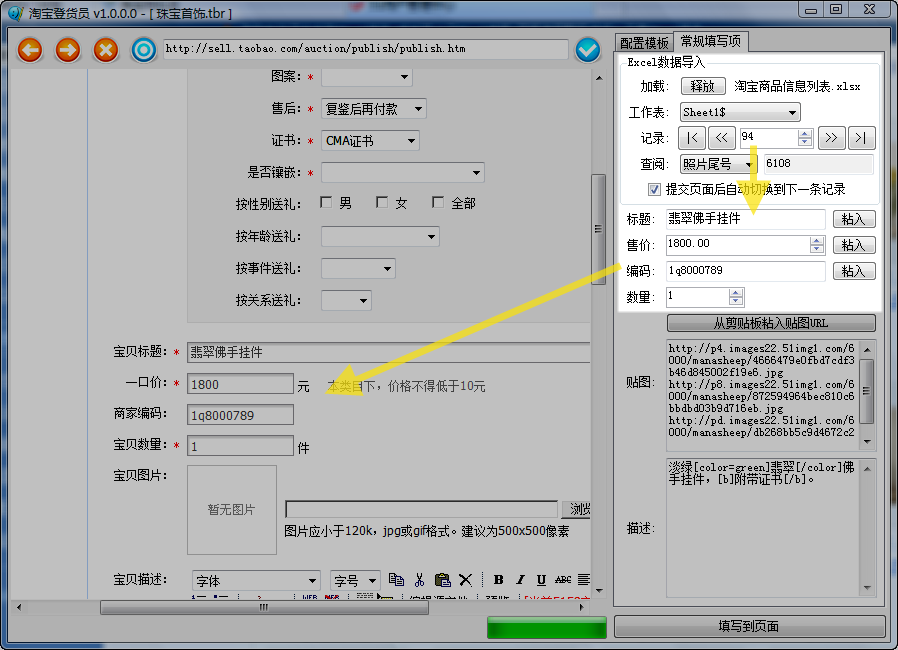Click 粘入 button next to 编码
The image size is (898, 650).
point(853,271)
